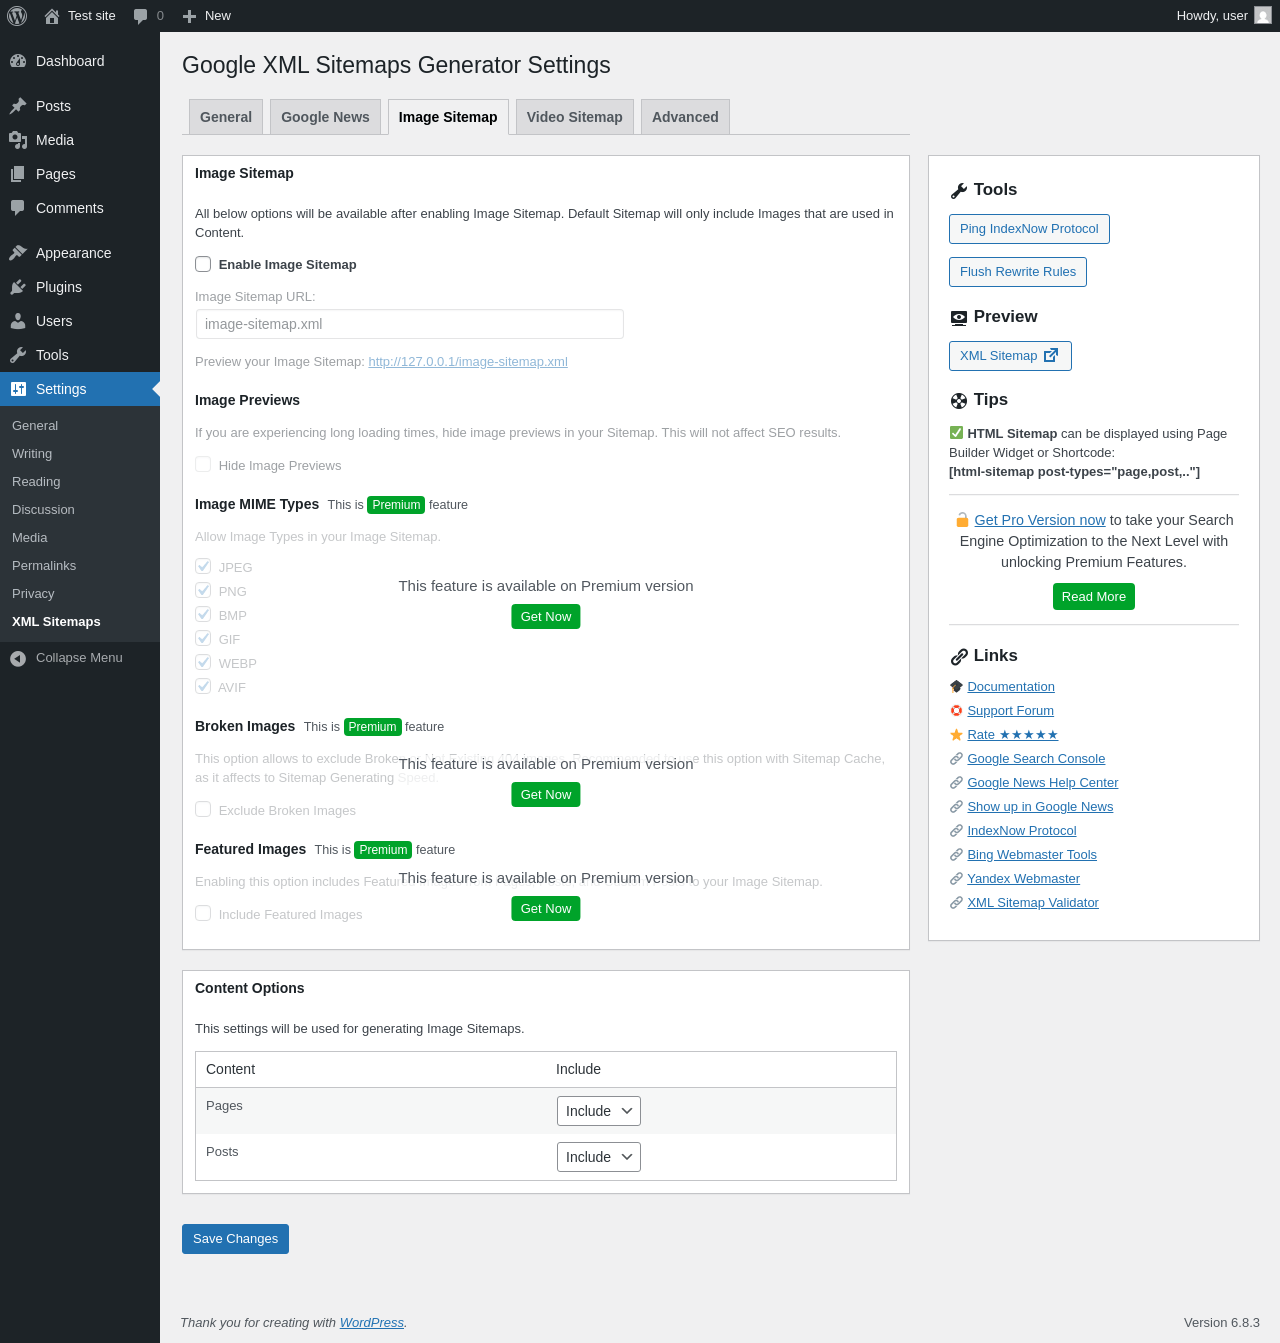
Task: Click the Ping IndexNow Protocol button
Action: point(1028,229)
